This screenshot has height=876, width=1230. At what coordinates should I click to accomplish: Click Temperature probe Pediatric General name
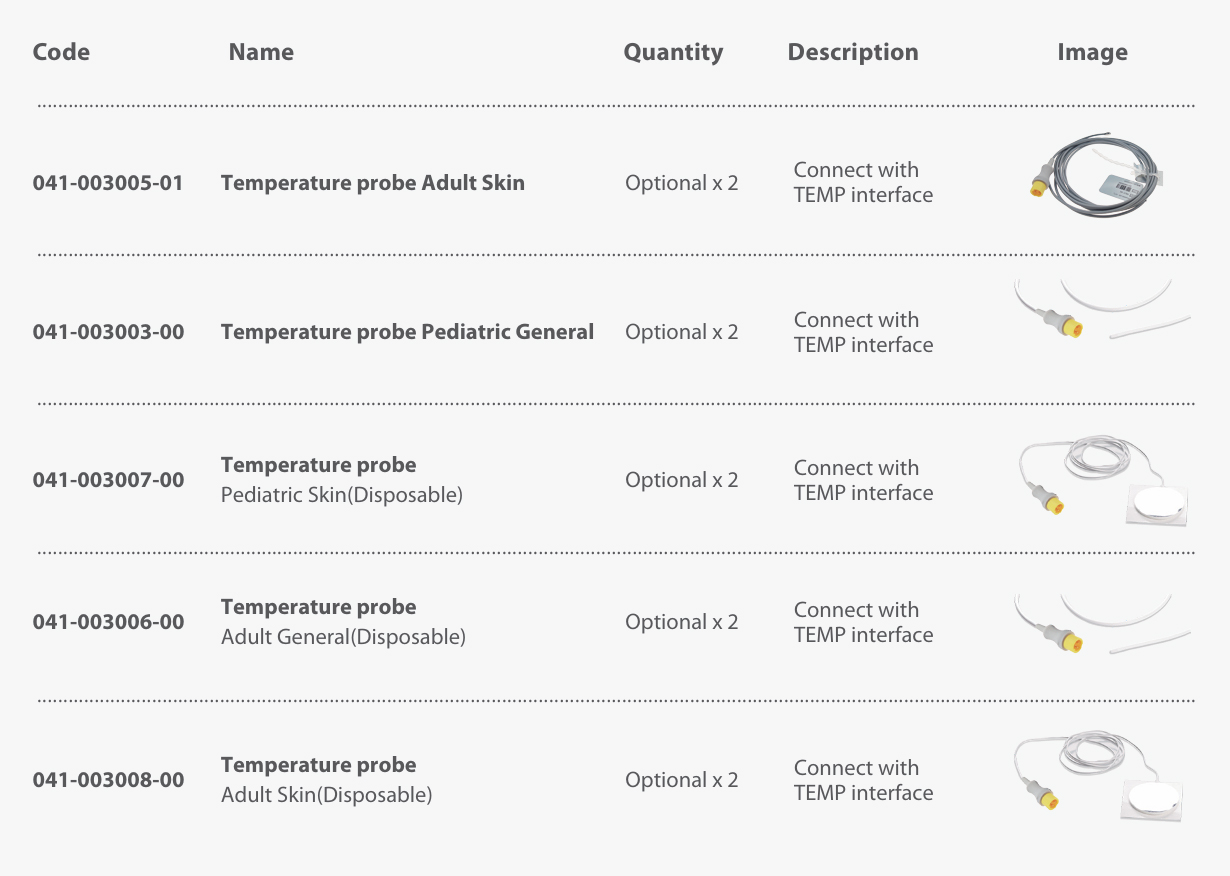pyautogui.click(x=407, y=332)
